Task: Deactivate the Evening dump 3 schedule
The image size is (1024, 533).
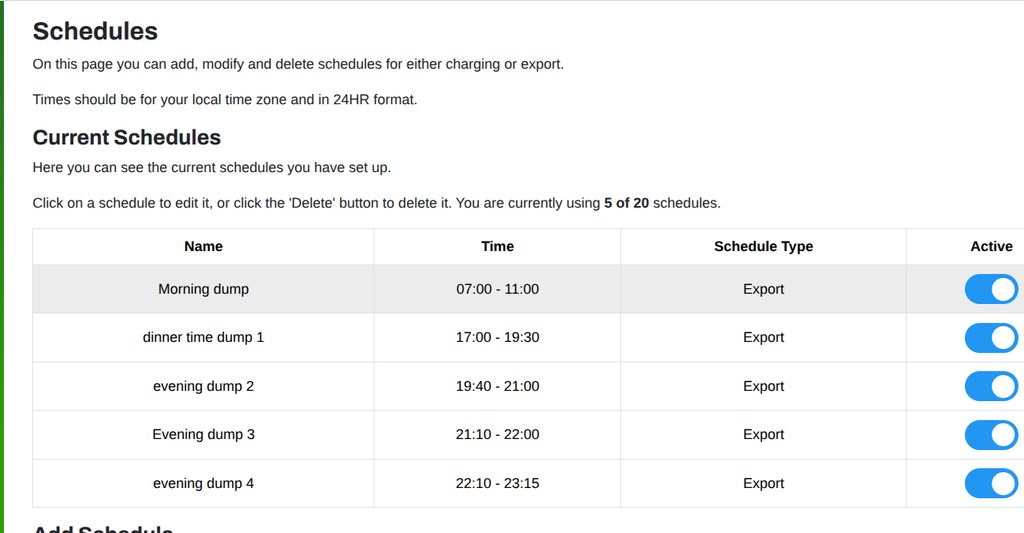Action: pyautogui.click(x=991, y=435)
